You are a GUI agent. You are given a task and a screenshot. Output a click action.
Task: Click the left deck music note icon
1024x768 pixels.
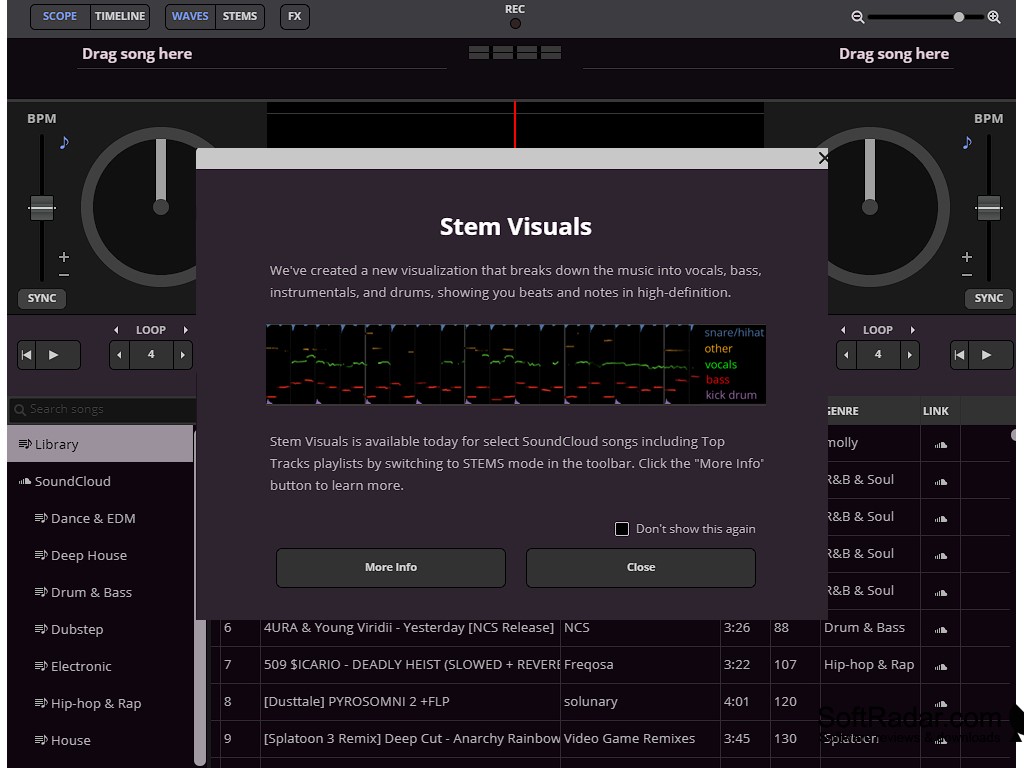coord(65,142)
